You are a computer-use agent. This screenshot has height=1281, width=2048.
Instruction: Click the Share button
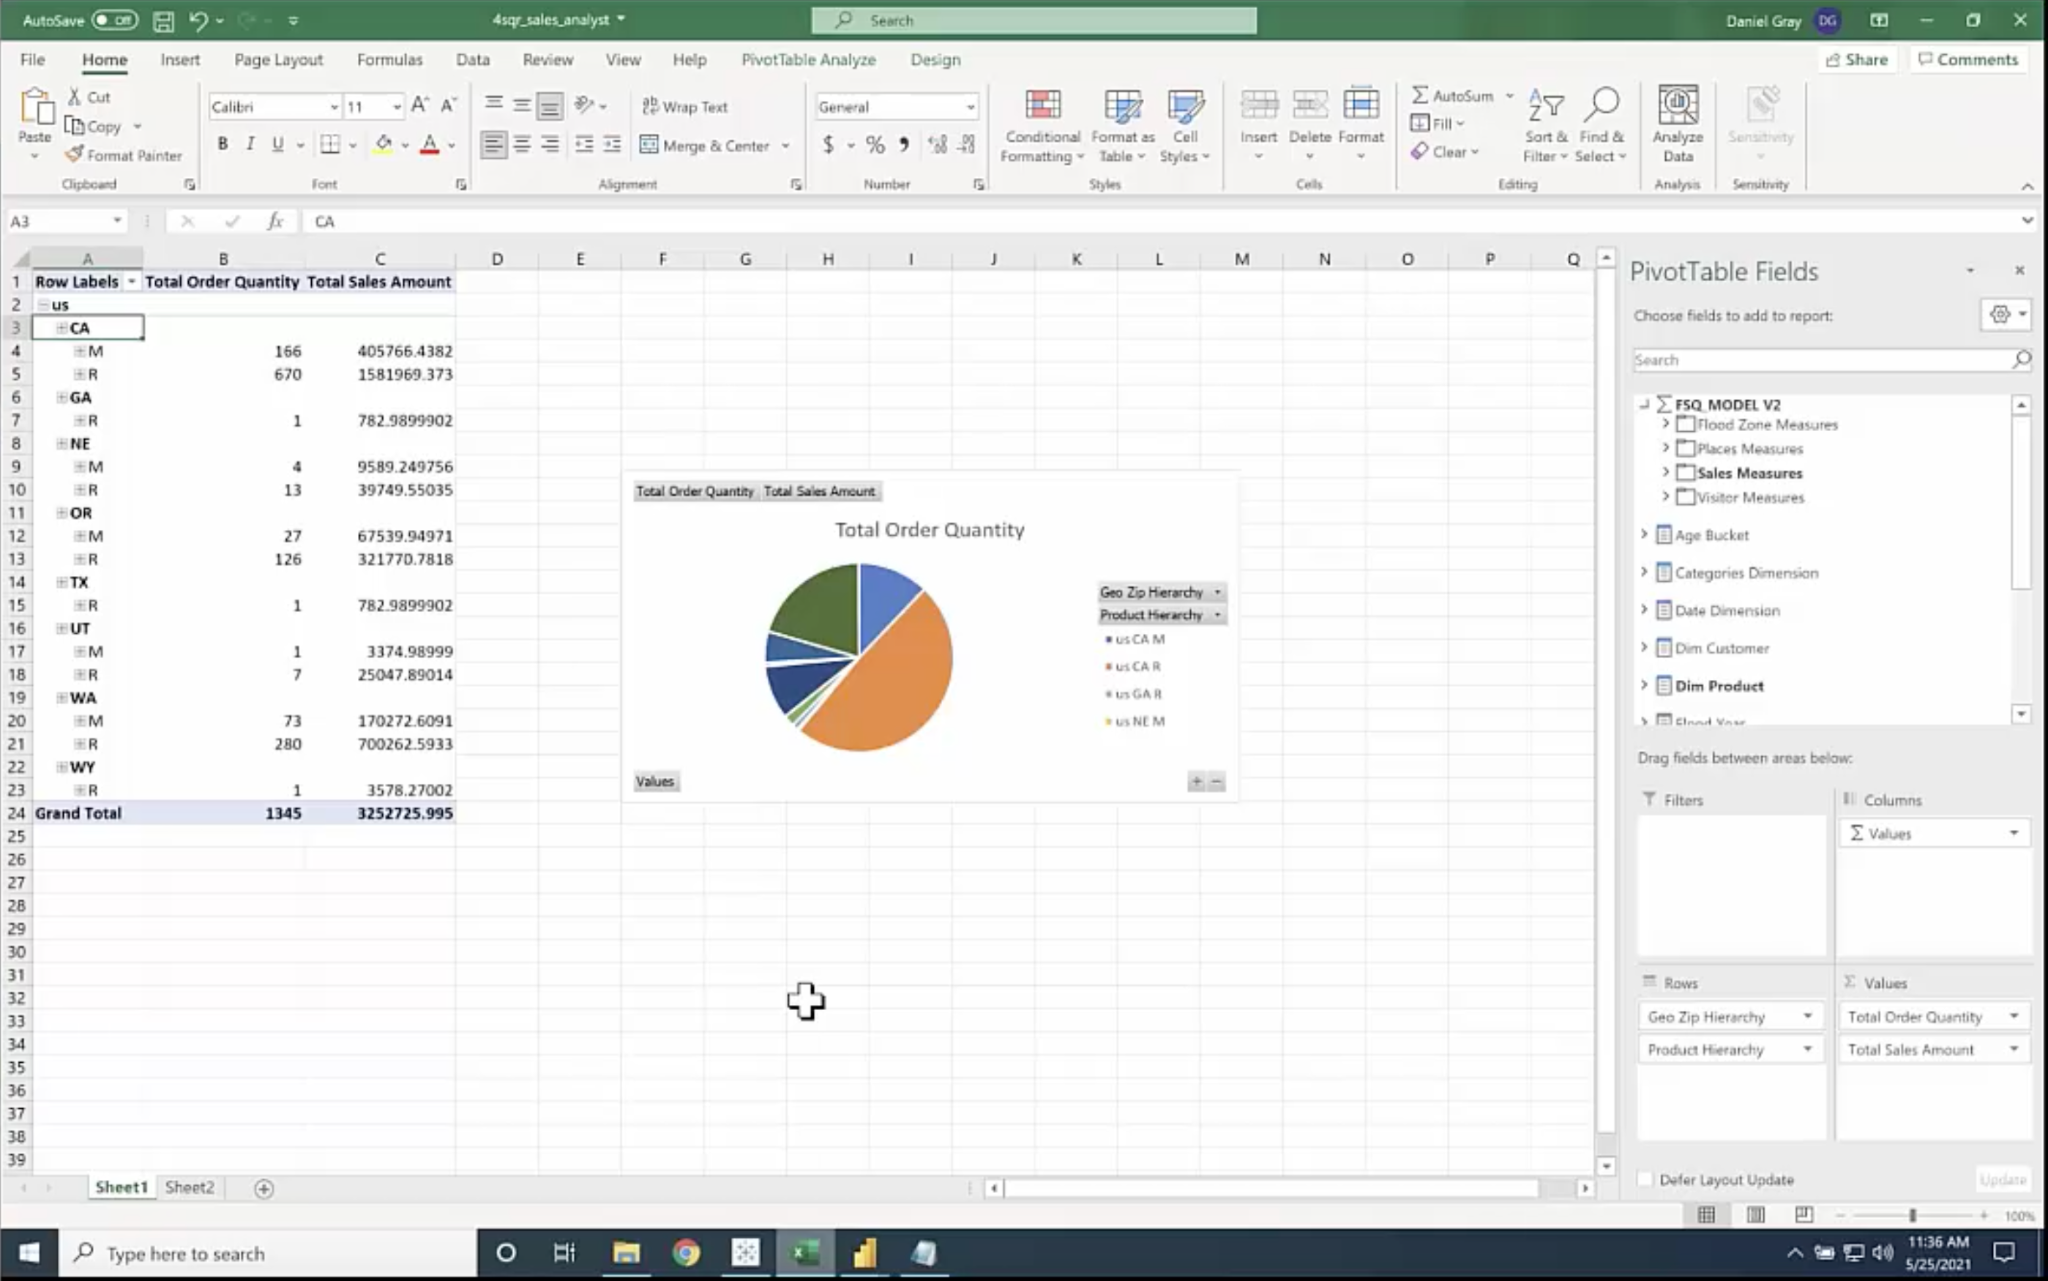coord(1857,60)
